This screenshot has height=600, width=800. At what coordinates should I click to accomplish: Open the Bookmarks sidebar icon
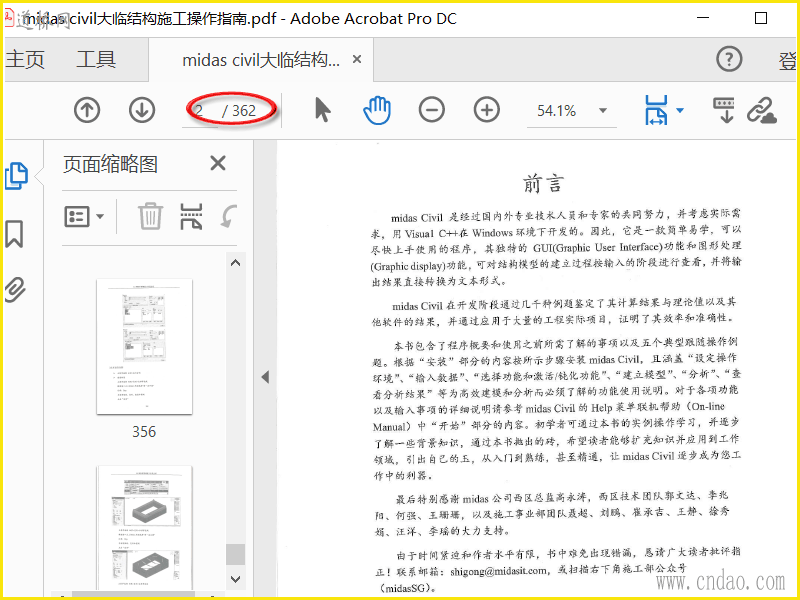(x=14, y=234)
